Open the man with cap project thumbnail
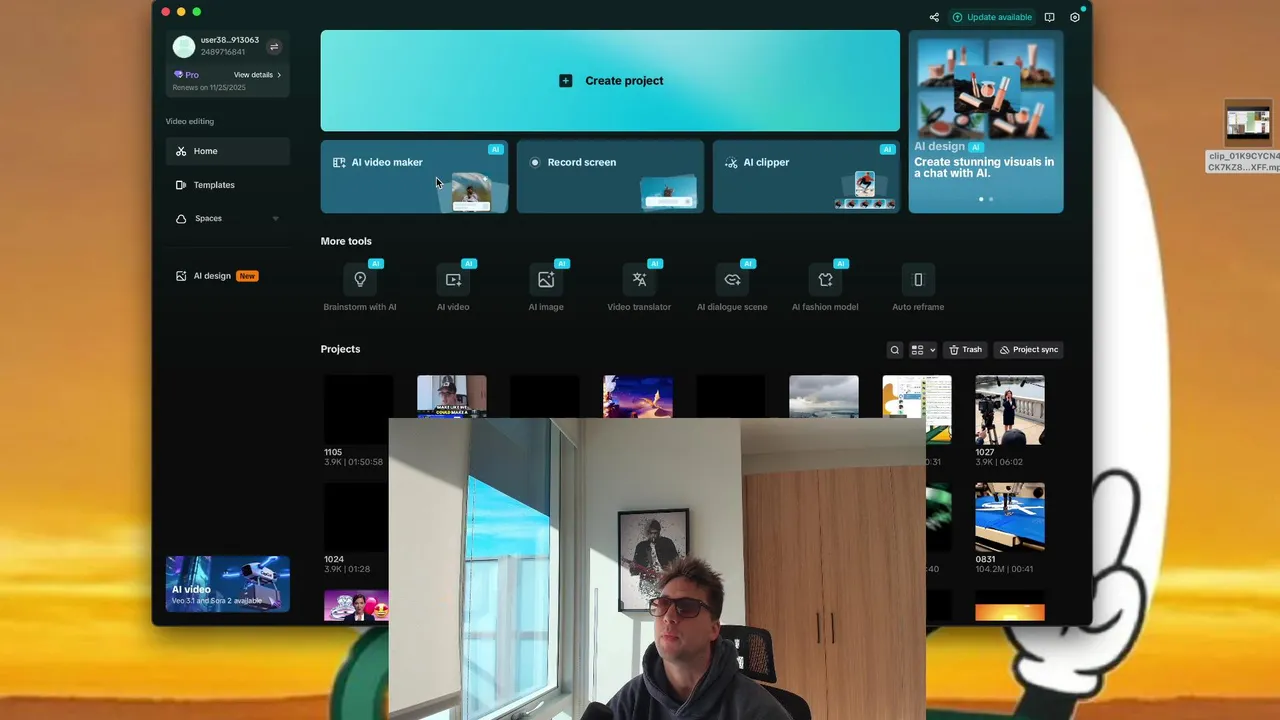 [x=452, y=396]
